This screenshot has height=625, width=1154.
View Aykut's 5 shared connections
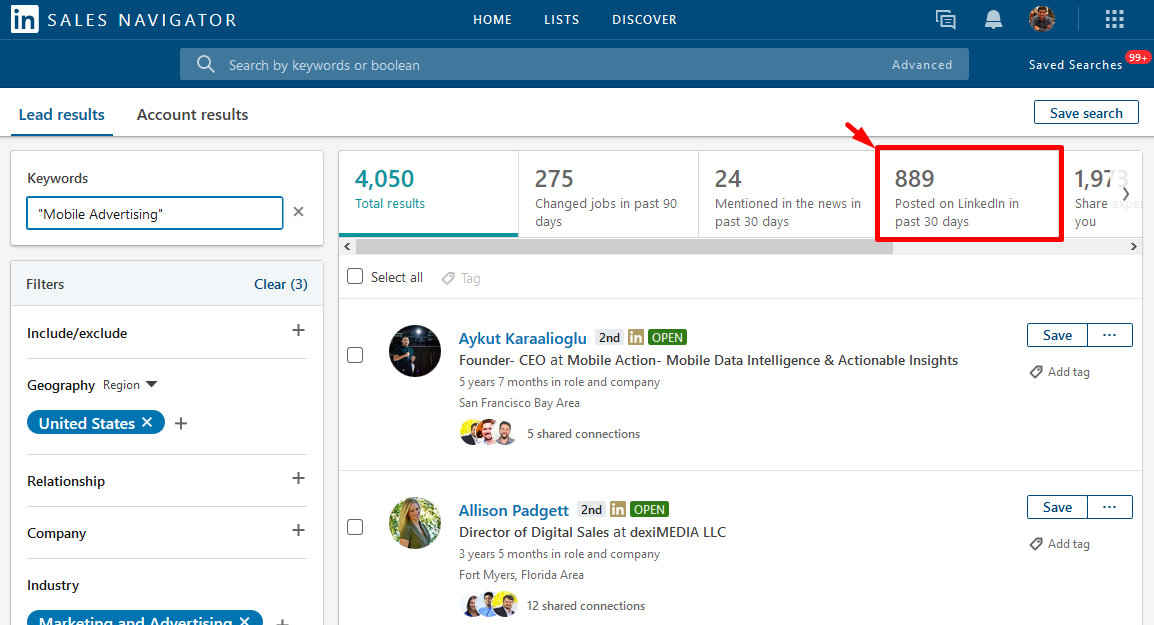584,434
